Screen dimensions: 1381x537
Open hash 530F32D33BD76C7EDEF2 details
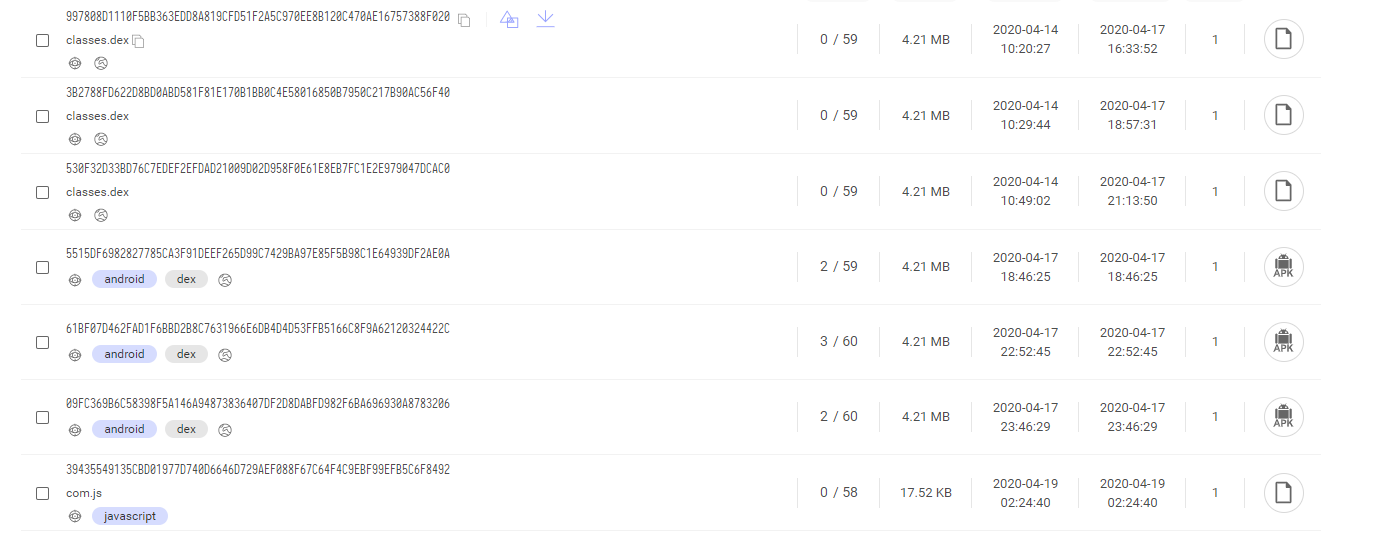[258, 168]
